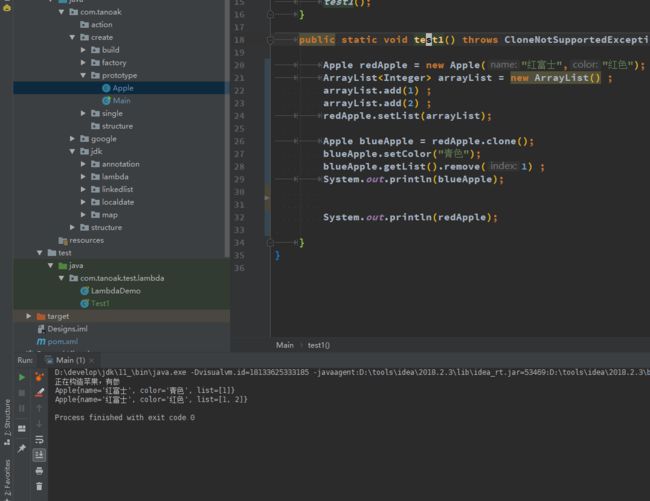
Task: Expand the single package
Action: click(x=83, y=113)
